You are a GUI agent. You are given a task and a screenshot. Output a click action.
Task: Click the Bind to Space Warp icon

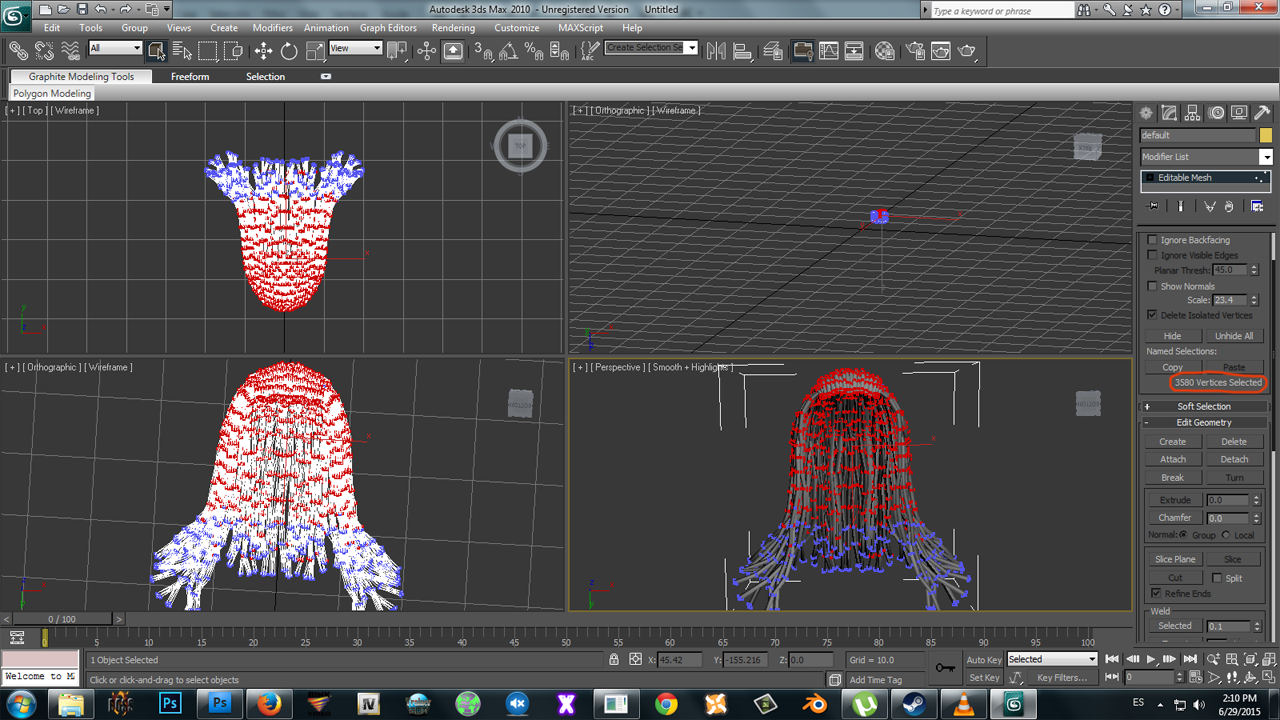click(70, 50)
